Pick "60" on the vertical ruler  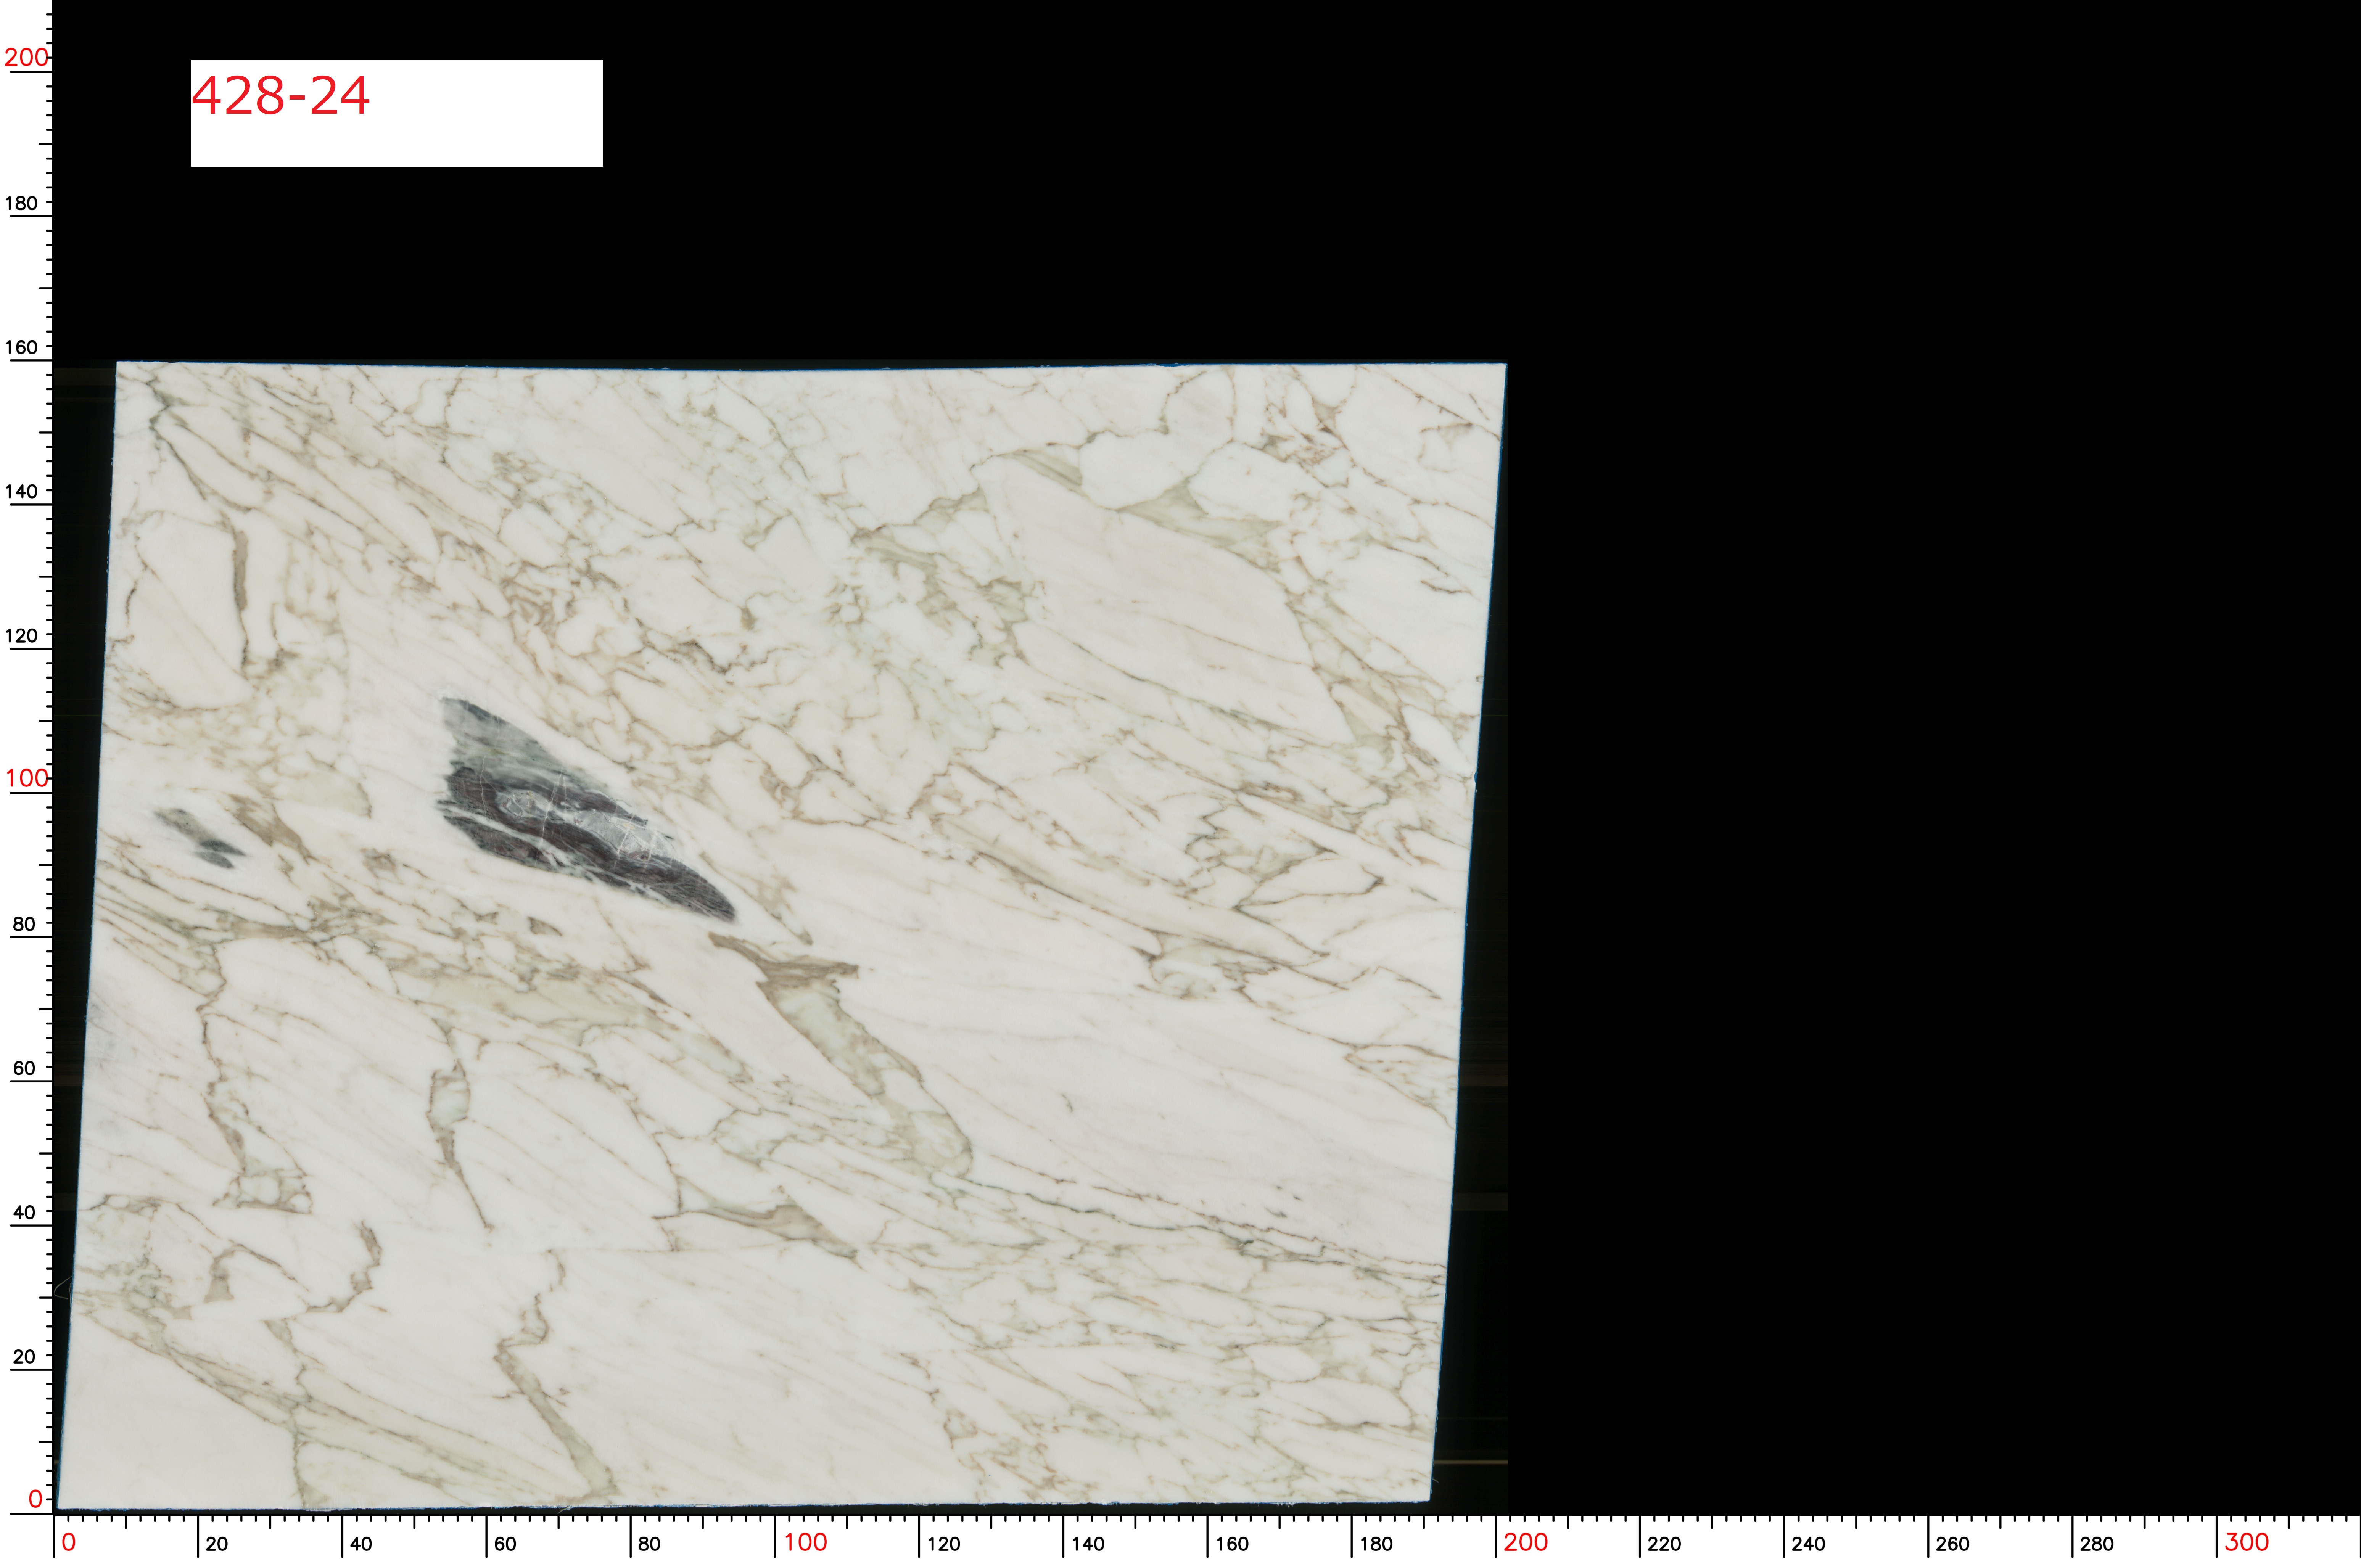24,1068
